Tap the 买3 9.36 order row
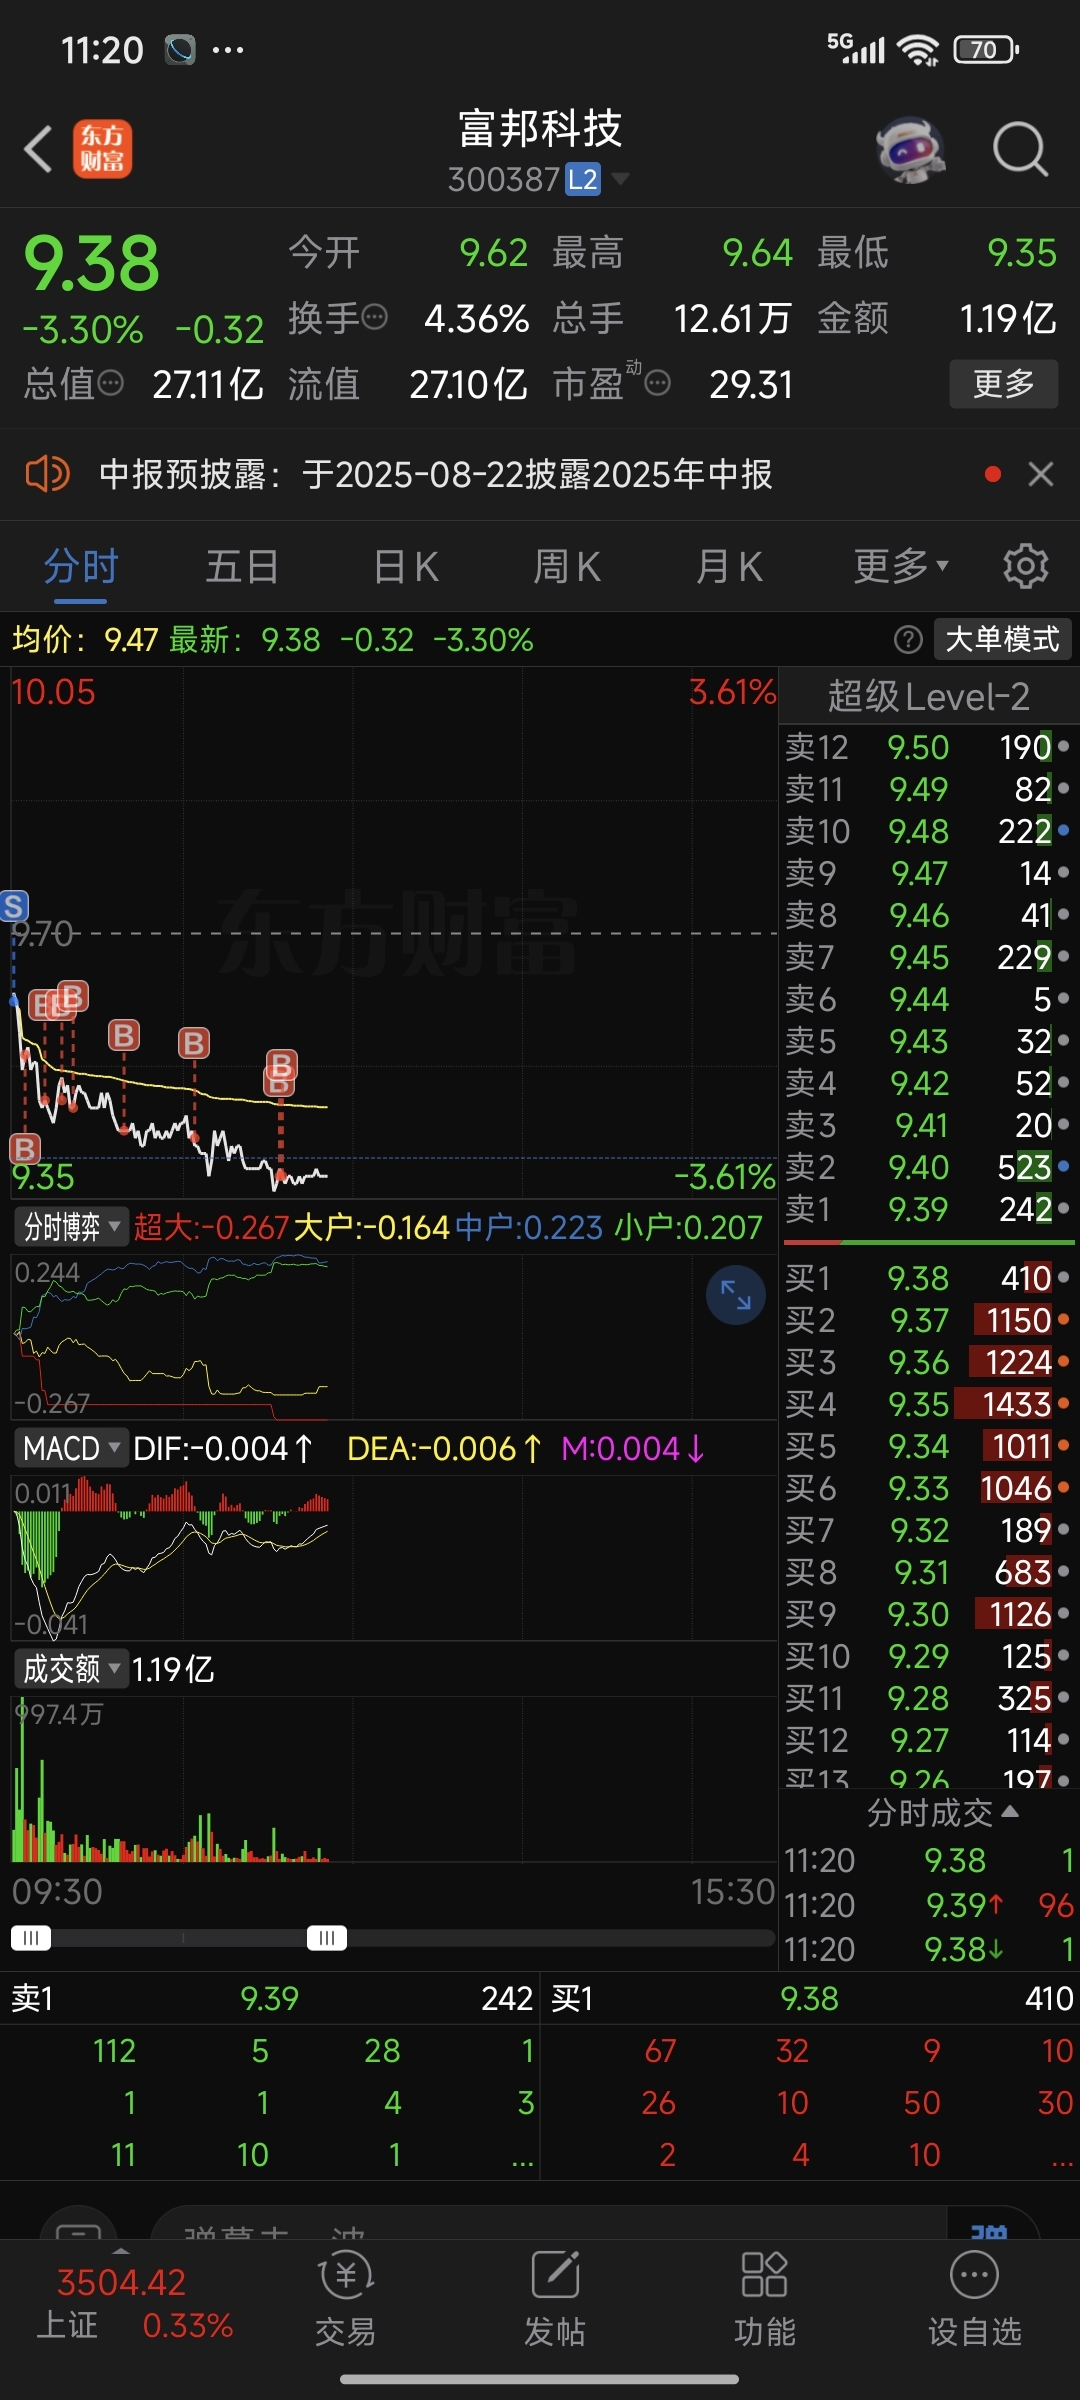This screenshot has width=1080, height=2400. pos(928,1362)
